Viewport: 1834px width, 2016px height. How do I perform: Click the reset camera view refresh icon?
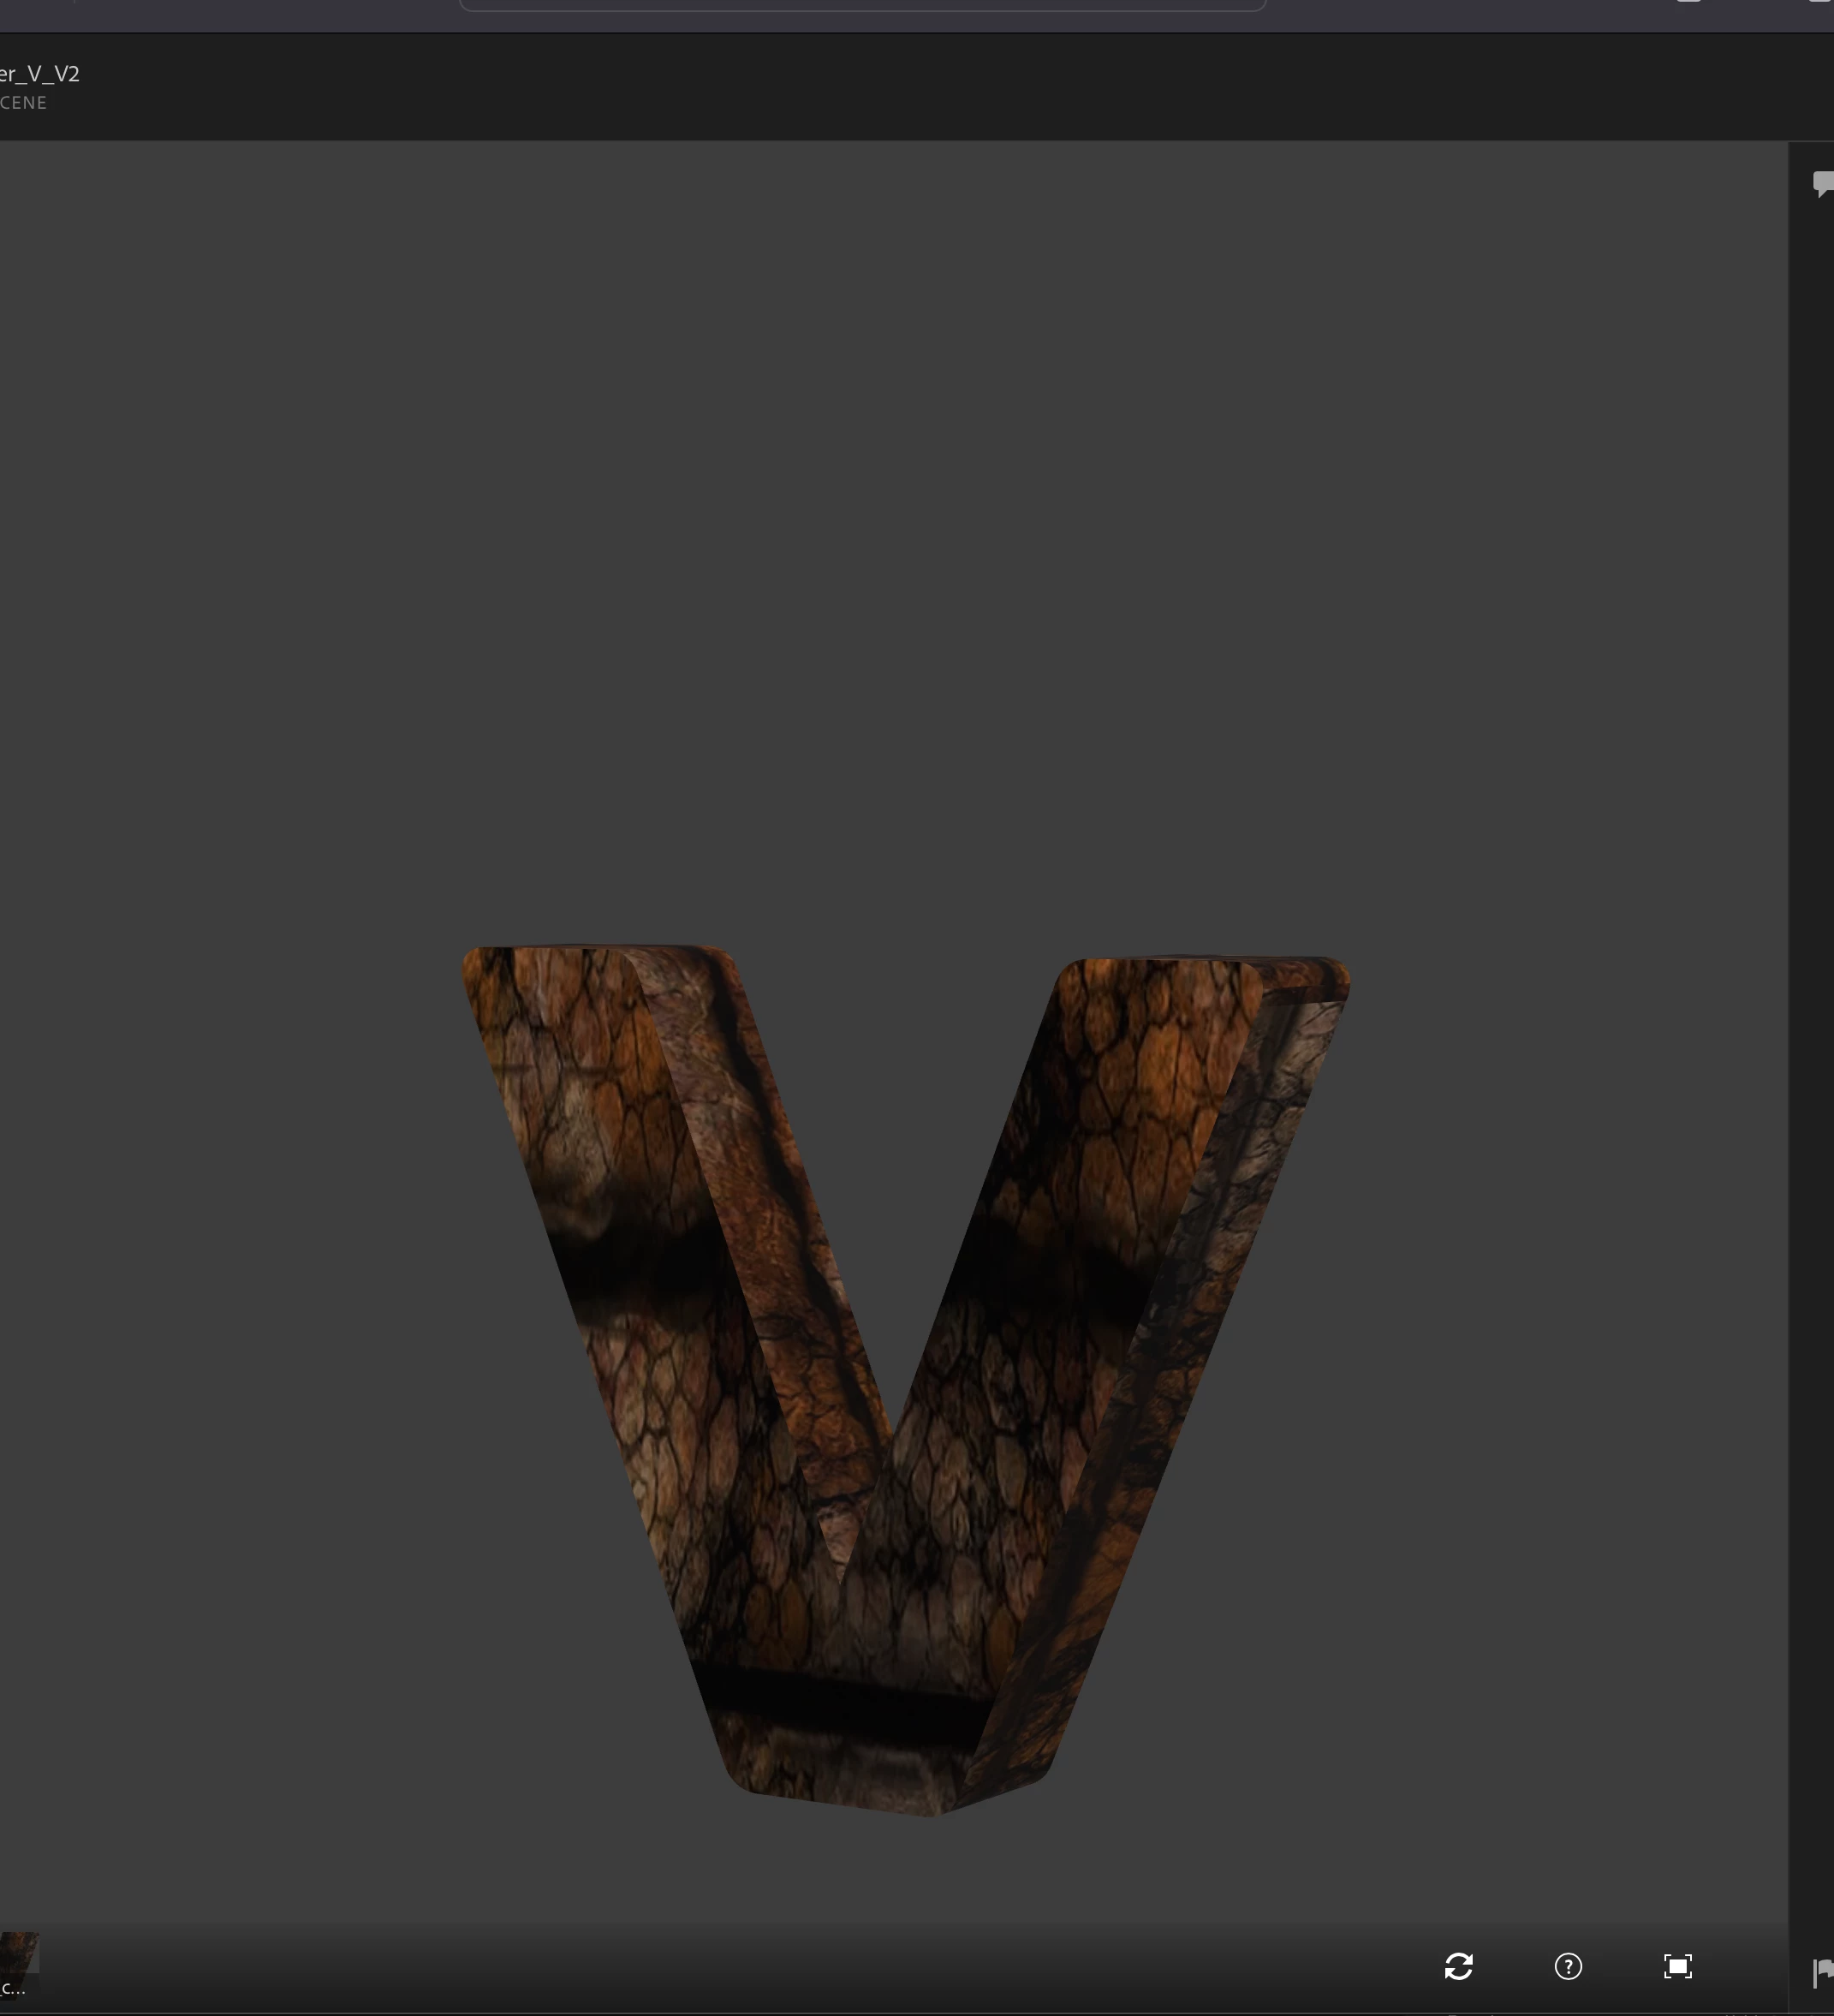1458,1966
